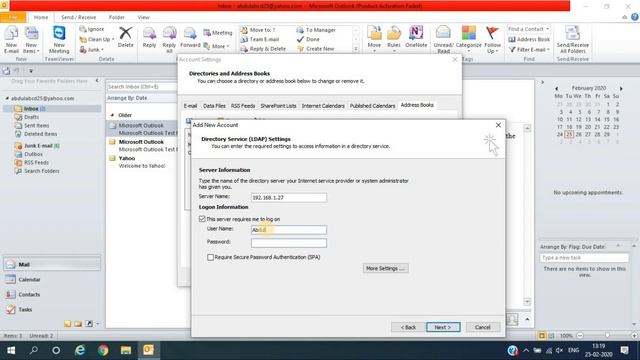Open Google Chrome on the taskbar

click(x=103, y=350)
